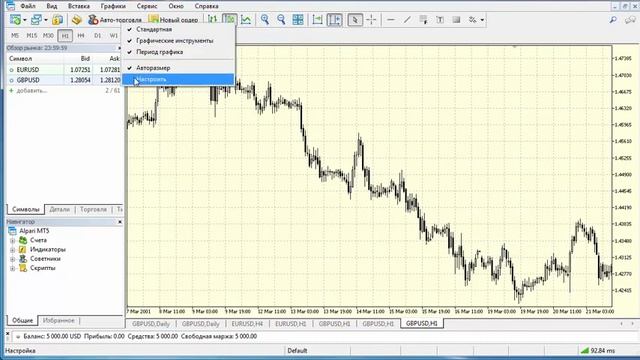
Task: Toggle Стандартная toolbar in context menu
Action: (178, 29)
